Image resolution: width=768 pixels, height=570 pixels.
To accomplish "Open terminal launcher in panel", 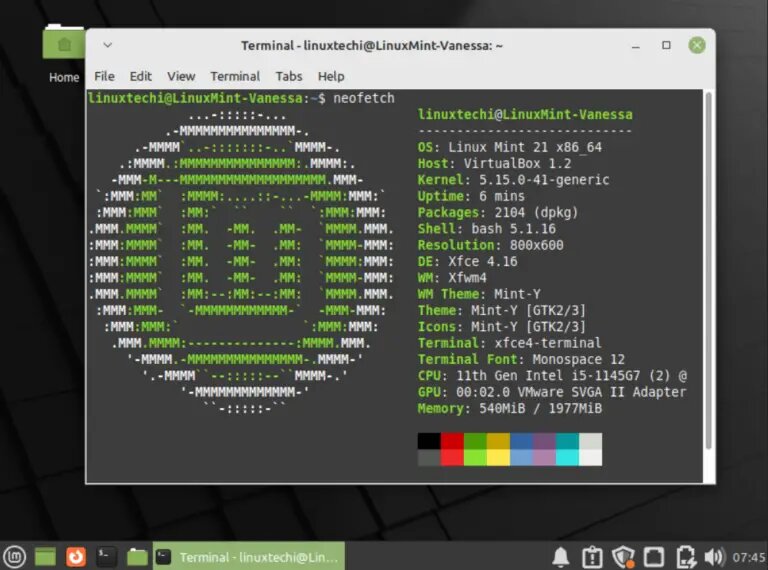I will [x=106, y=557].
